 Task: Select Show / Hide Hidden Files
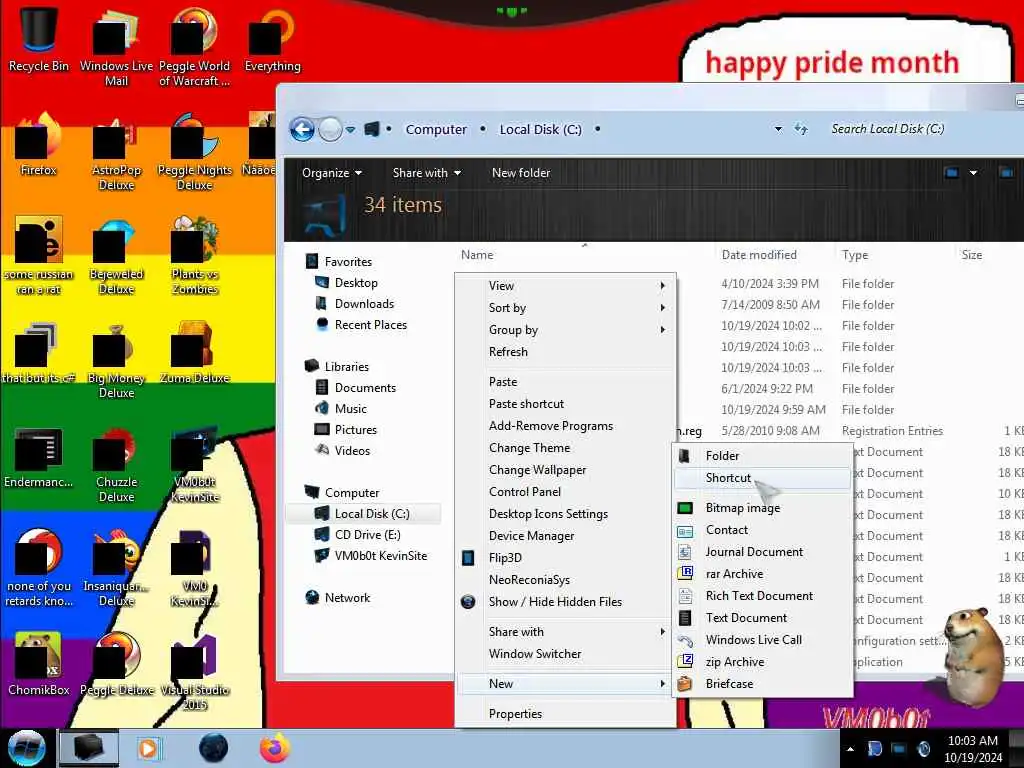[565, 602]
